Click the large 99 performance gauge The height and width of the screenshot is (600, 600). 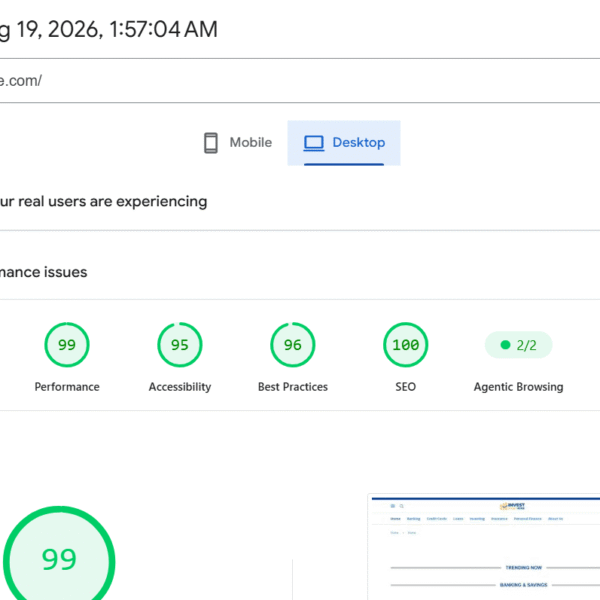tap(59, 561)
